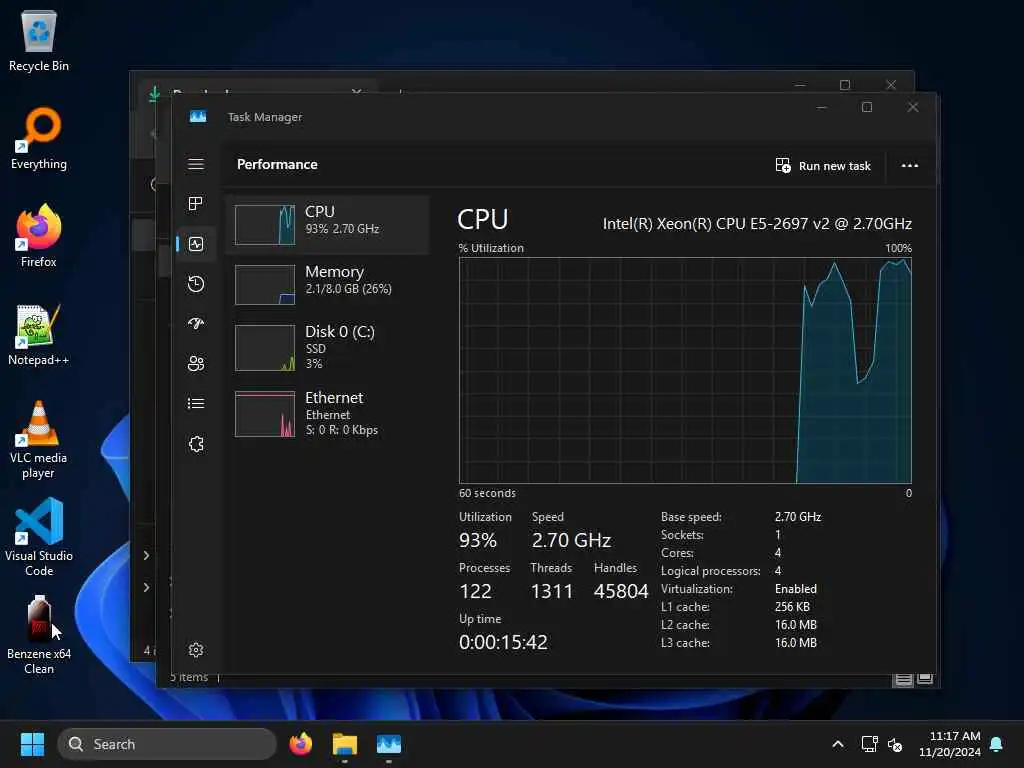The image size is (1024, 768).
Task: Click Run new task button
Action: 823,166
